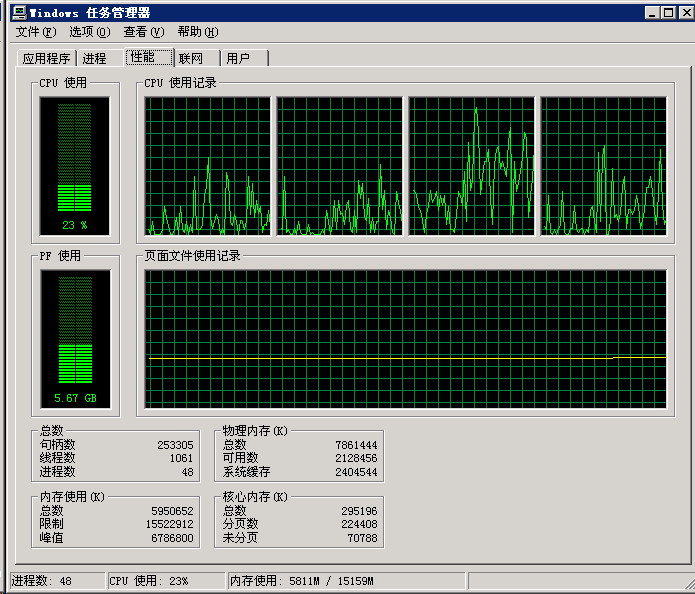Click the 内存使用(K) group label
695x594 pixels.
pyautogui.click(x=72, y=496)
